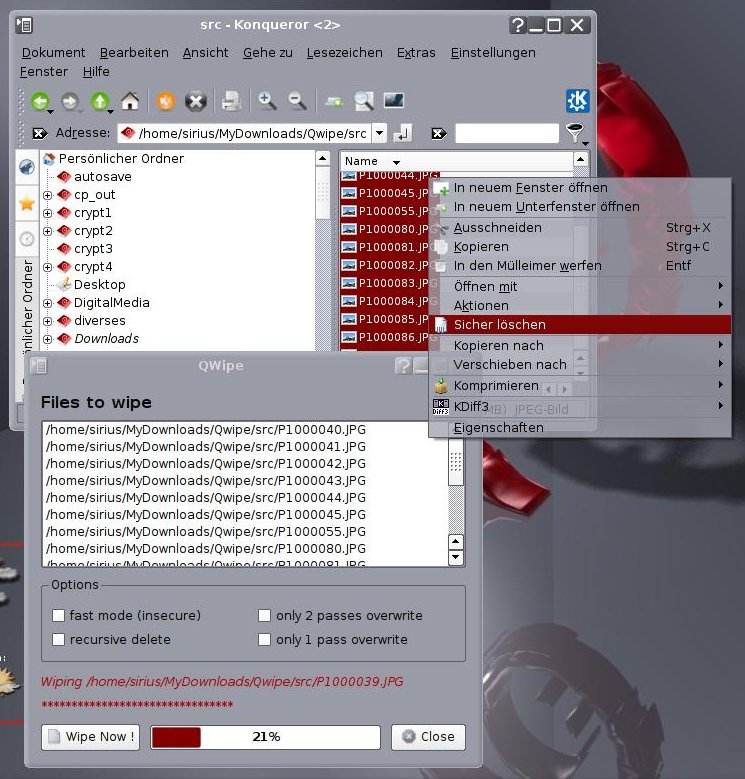The height and width of the screenshot is (779, 745).
Task: Expand the crypt4 folder node
Action: point(48,267)
